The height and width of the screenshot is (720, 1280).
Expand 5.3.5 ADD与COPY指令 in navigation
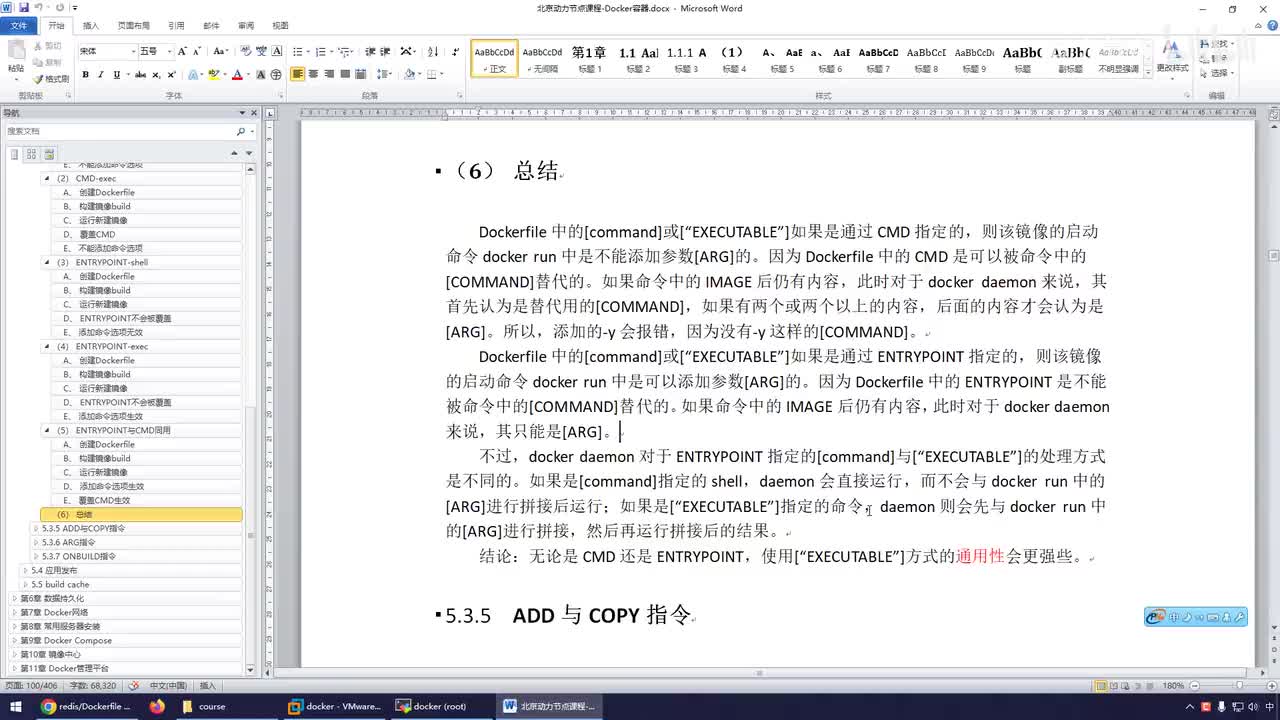37,528
